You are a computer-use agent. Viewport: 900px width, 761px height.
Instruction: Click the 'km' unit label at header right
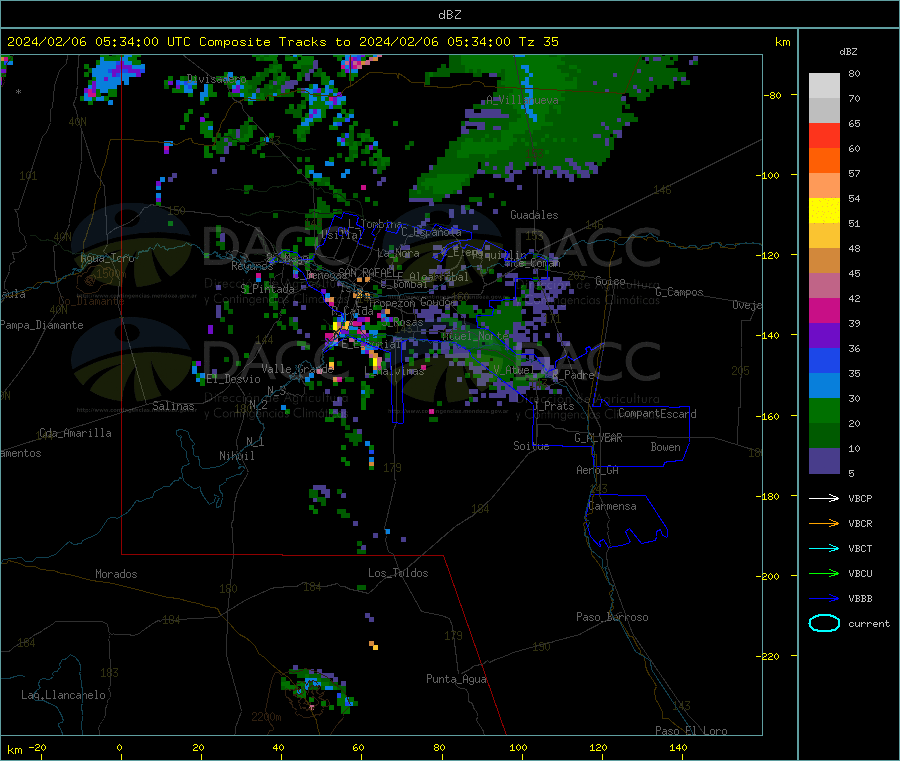pyautogui.click(x=782, y=42)
